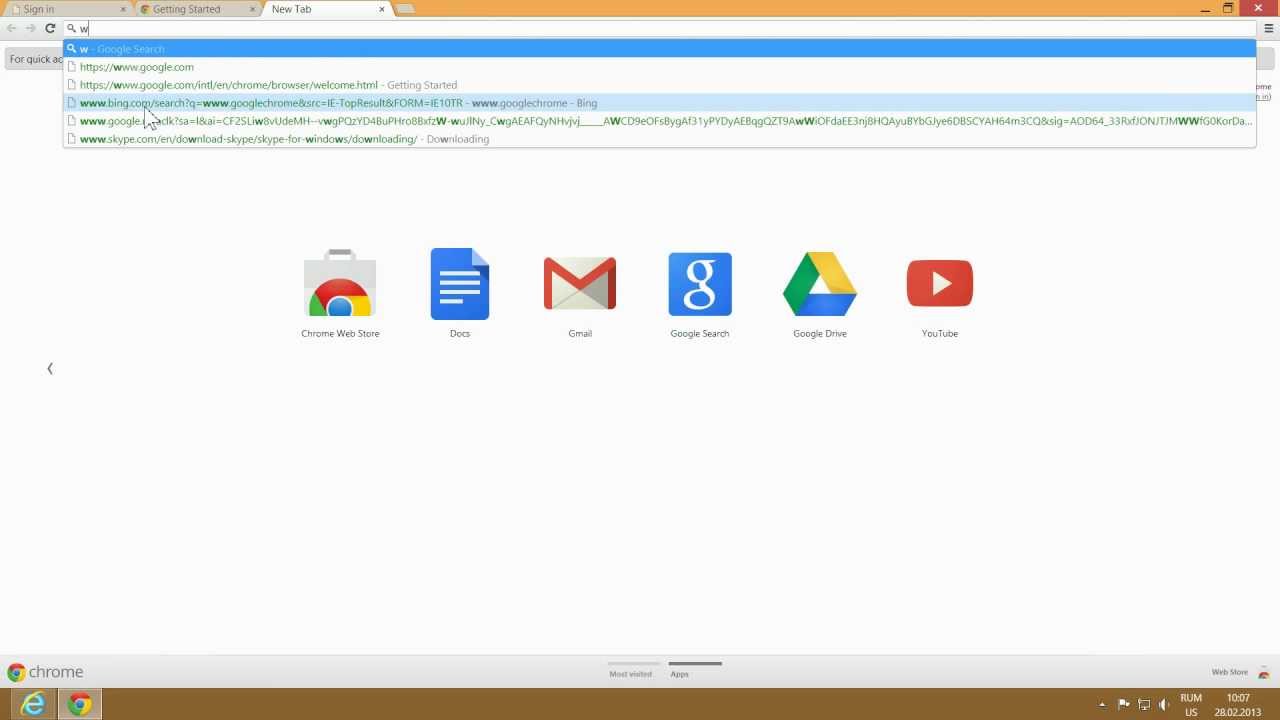Click the new tab button
This screenshot has height=720, width=1280.
pyautogui.click(x=405, y=9)
